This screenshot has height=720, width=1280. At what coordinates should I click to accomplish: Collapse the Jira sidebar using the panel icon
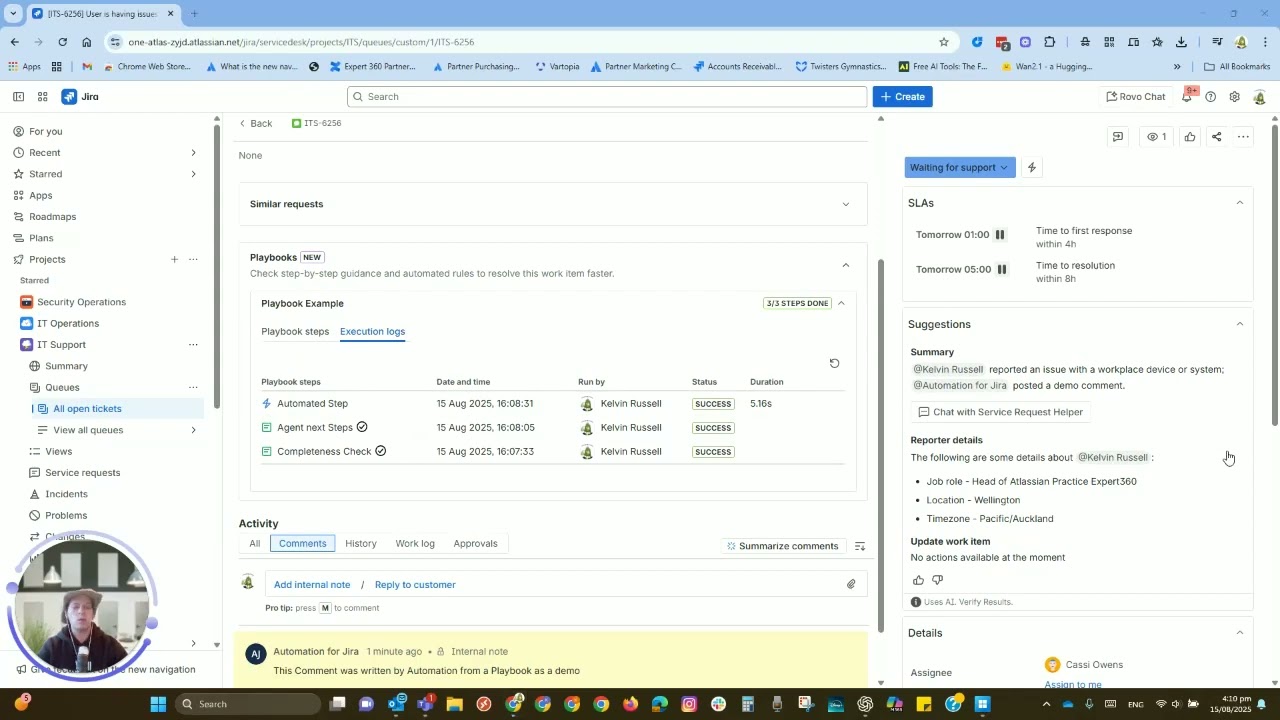point(18,97)
